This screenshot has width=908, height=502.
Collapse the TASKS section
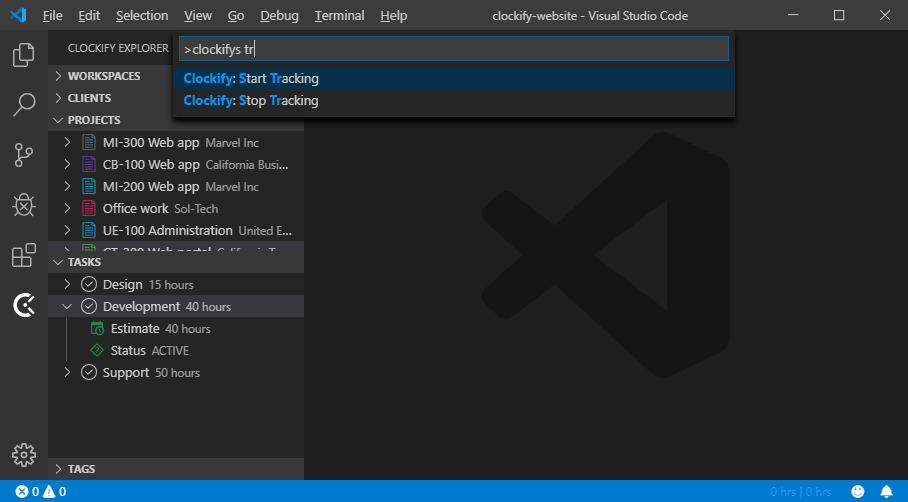tap(58, 262)
